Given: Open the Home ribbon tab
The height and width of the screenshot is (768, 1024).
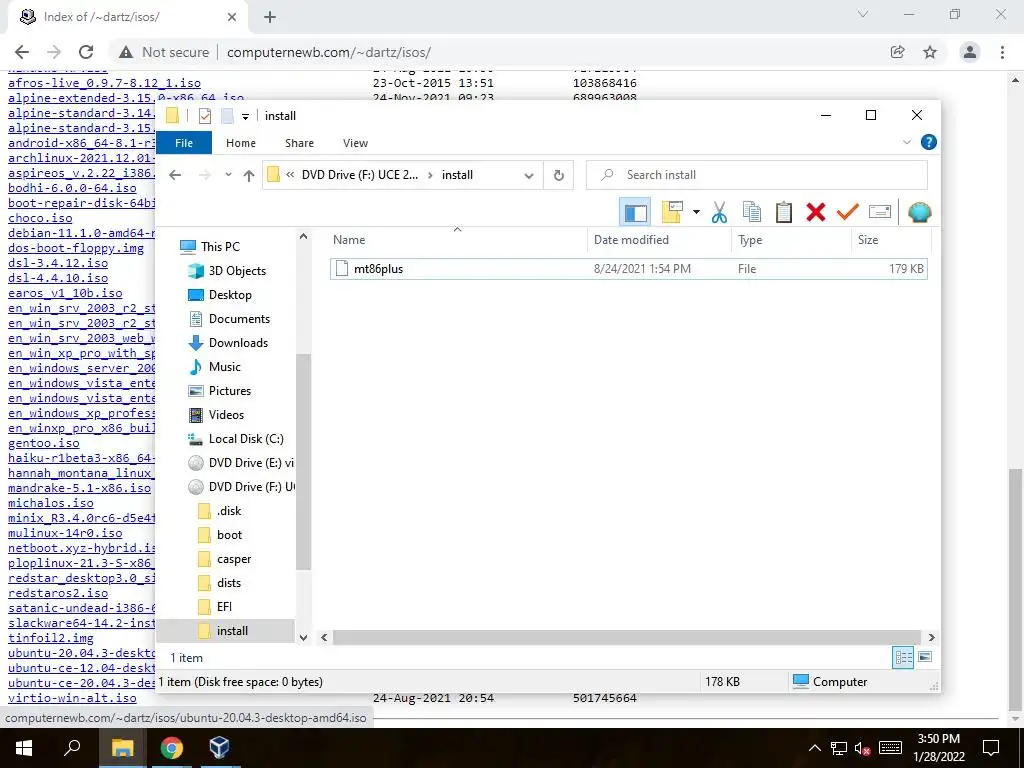Looking at the screenshot, I should point(241,143).
